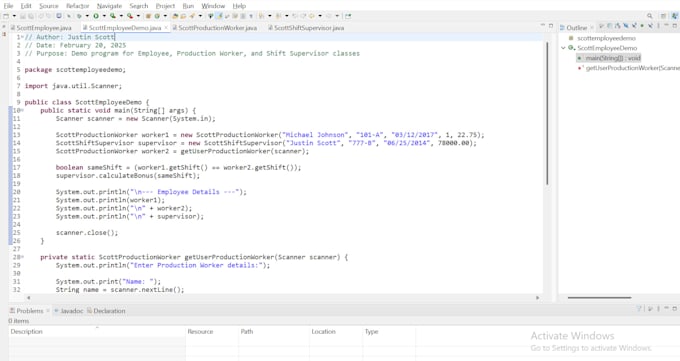
Task: Close the ScottEmployeeDemo.java tab
Action: pos(166,28)
